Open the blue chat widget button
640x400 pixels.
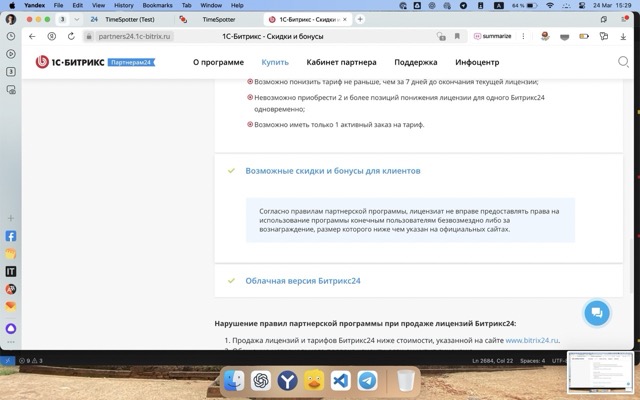[x=596, y=313]
